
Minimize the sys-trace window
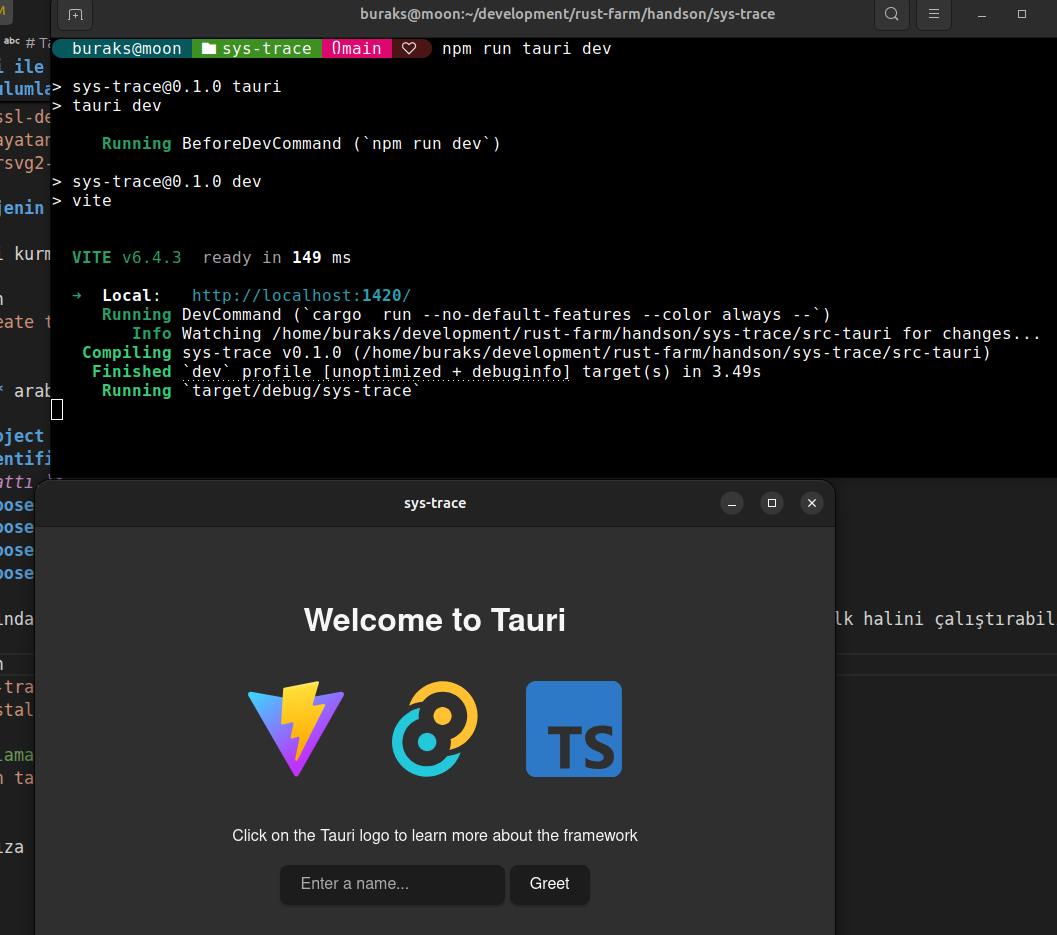[732, 504]
